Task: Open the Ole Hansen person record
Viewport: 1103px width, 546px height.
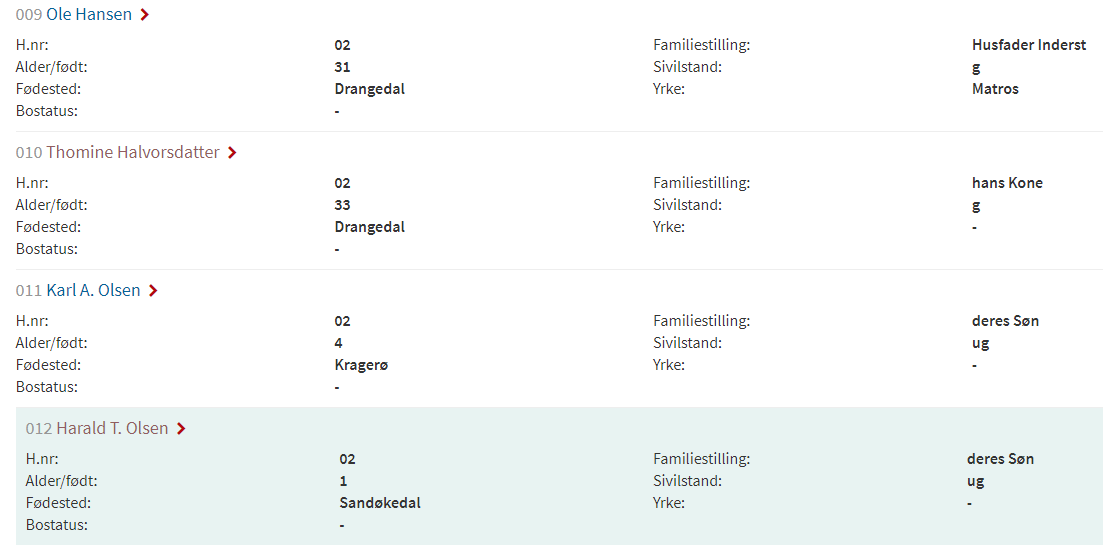Action: pos(89,14)
